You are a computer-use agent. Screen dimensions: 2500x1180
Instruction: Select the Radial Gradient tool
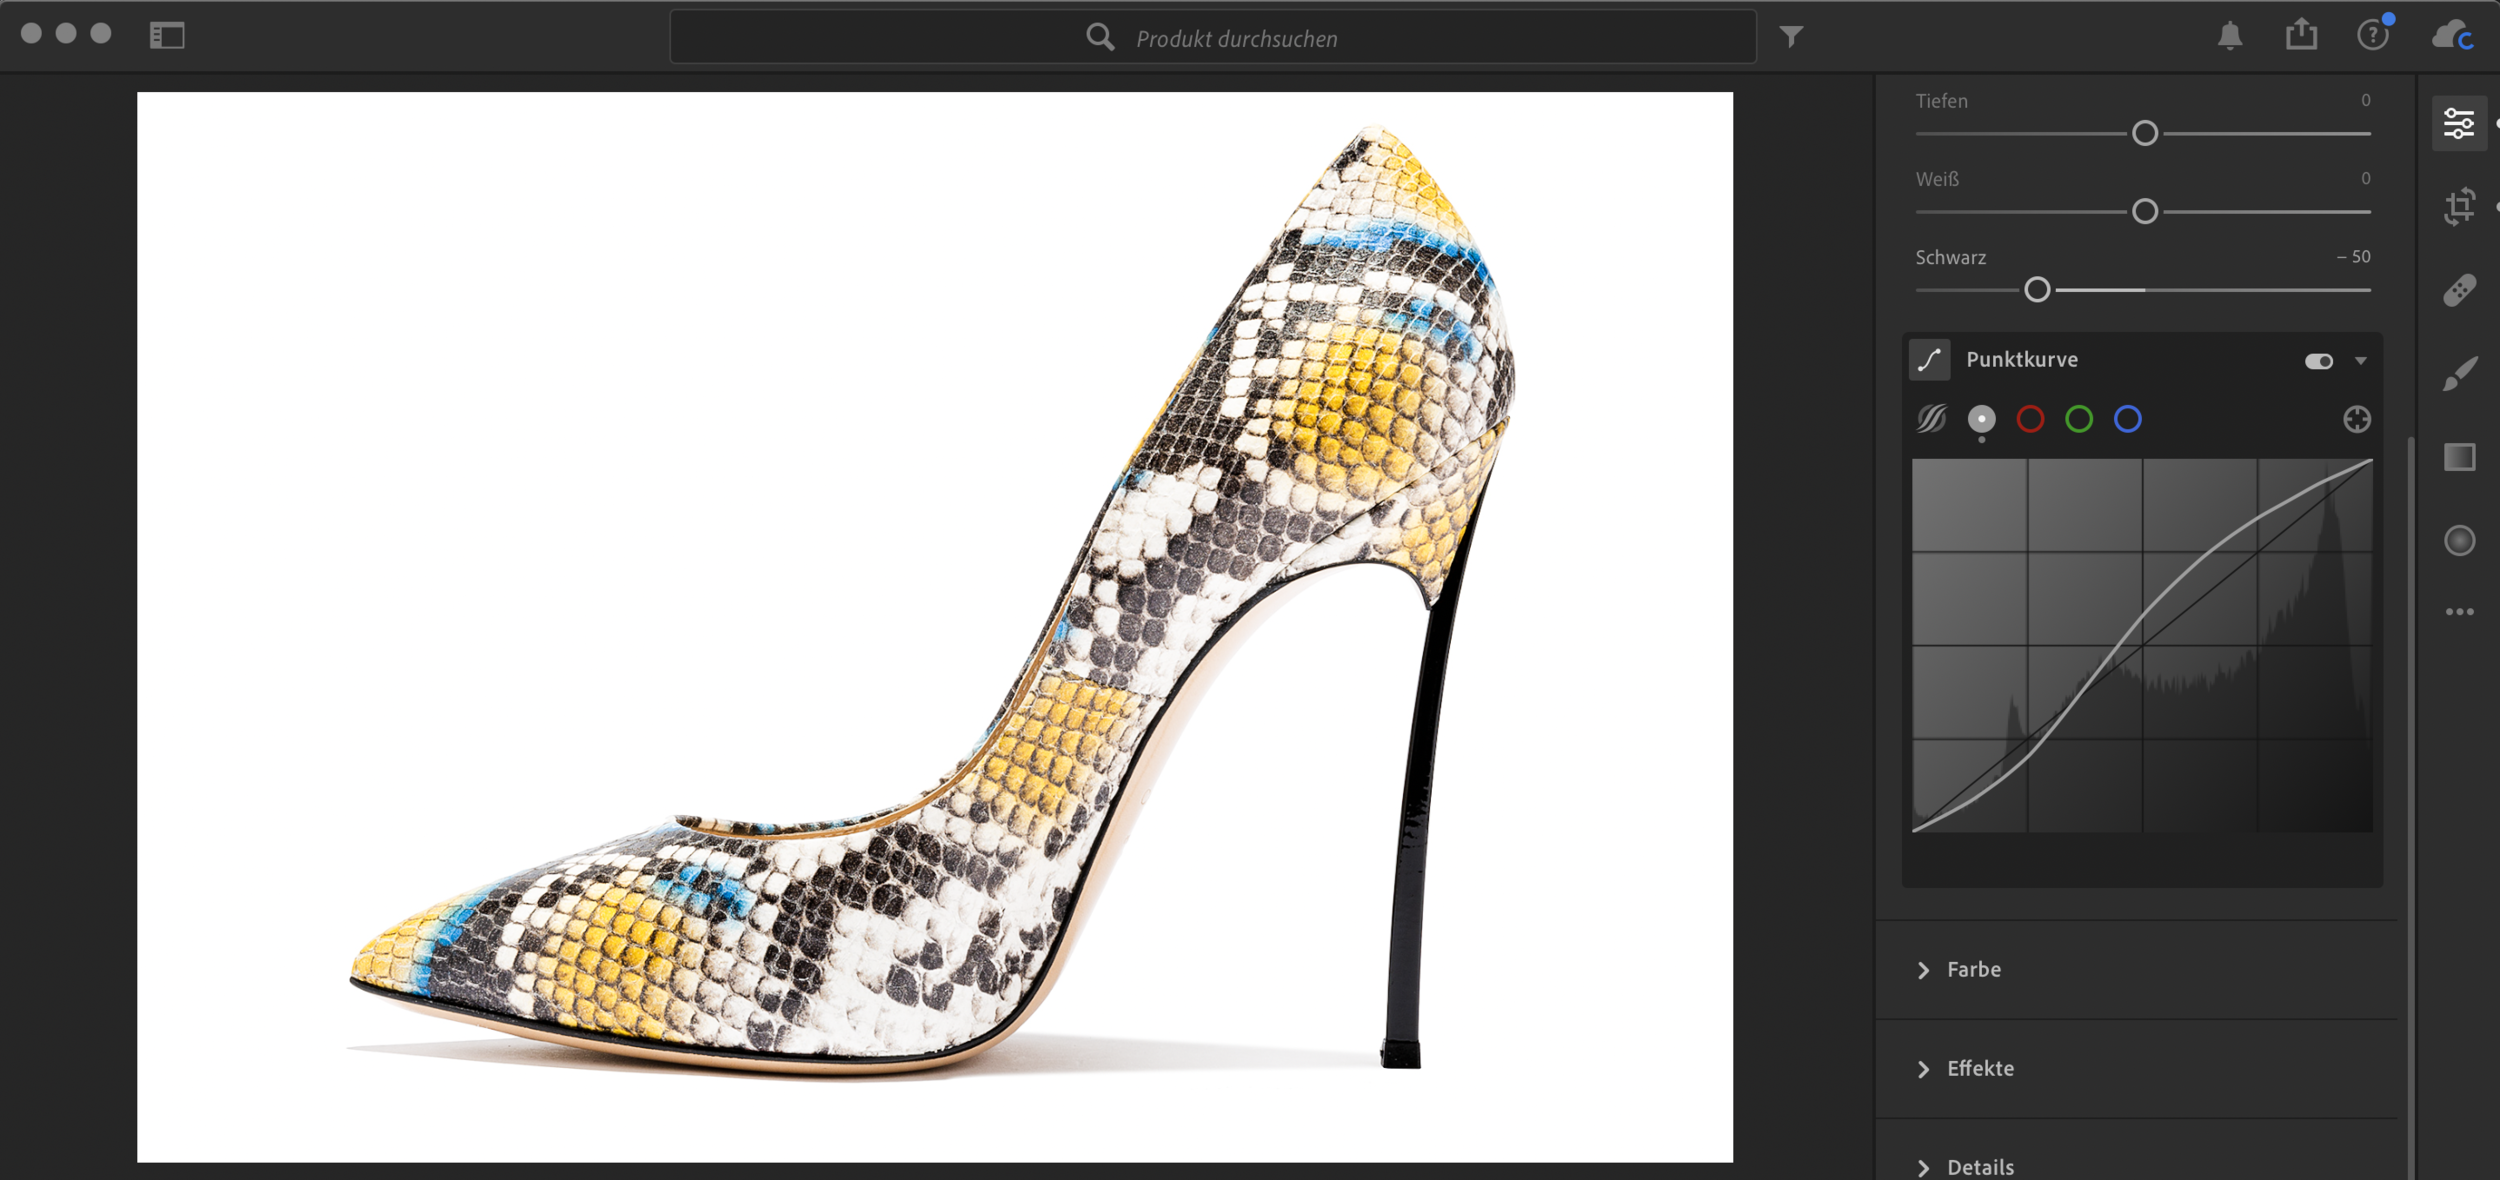click(x=2458, y=541)
